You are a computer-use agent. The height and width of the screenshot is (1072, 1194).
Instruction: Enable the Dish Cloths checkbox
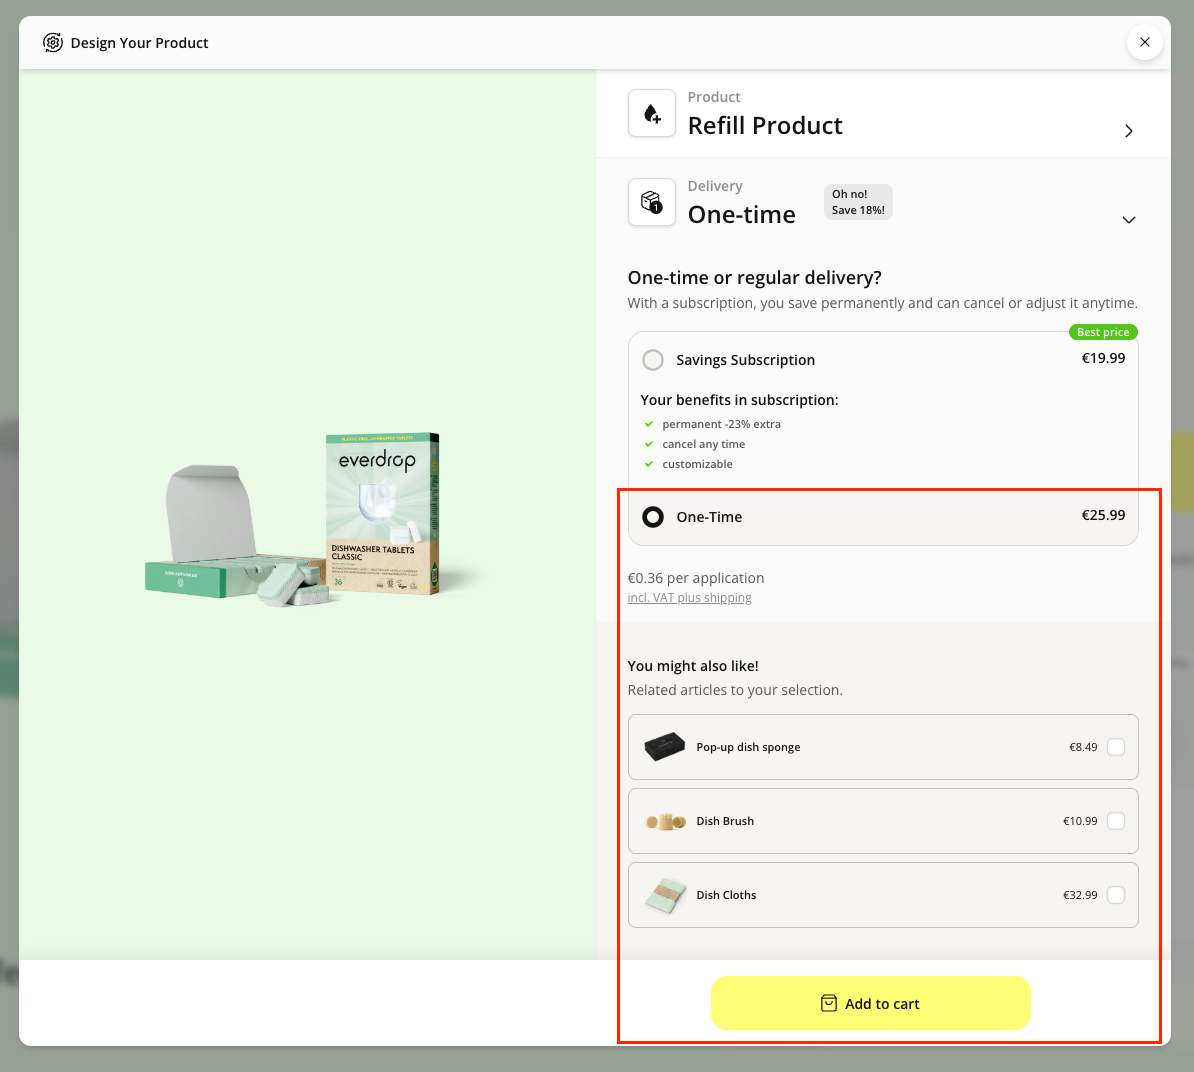point(1116,895)
